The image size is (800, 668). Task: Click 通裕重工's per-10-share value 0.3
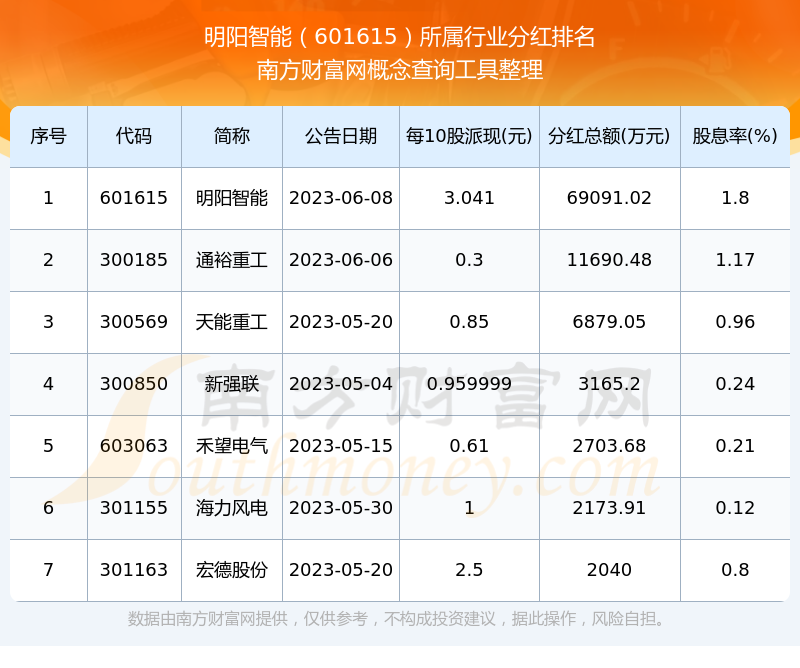pyautogui.click(x=469, y=260)
